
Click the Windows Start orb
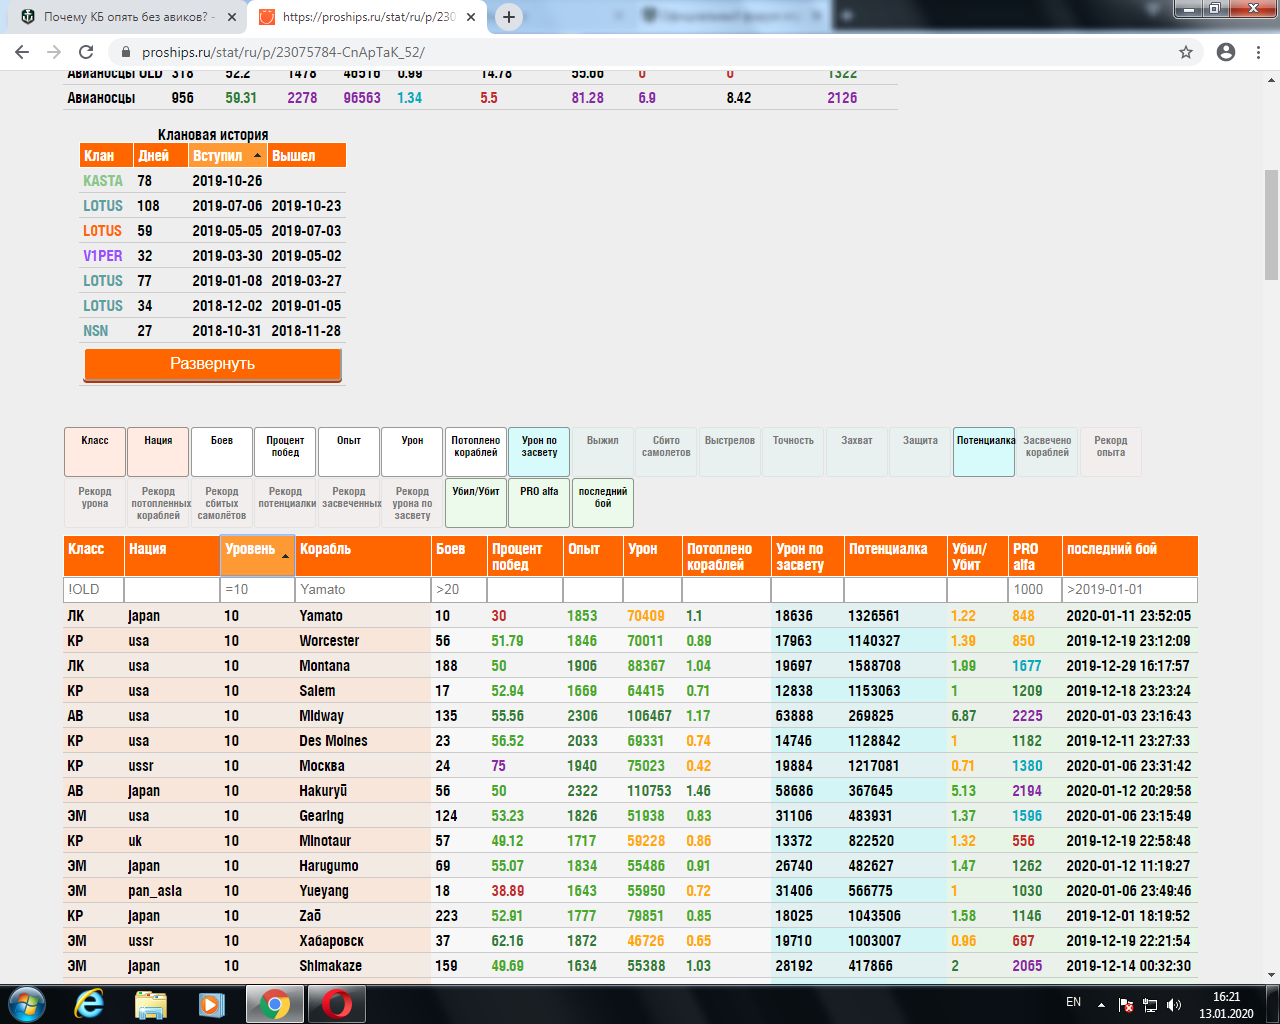pyautogui.click(x=27, y=1004)
